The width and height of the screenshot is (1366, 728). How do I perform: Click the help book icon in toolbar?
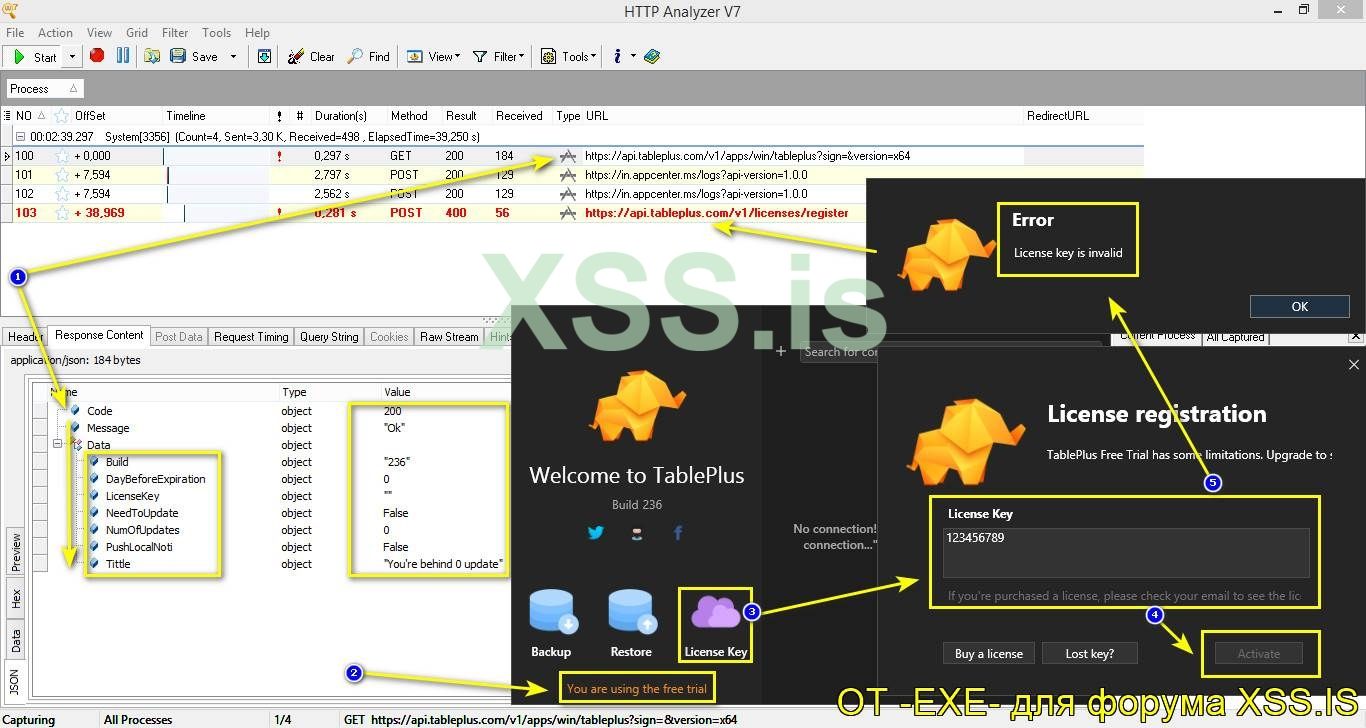652,56
